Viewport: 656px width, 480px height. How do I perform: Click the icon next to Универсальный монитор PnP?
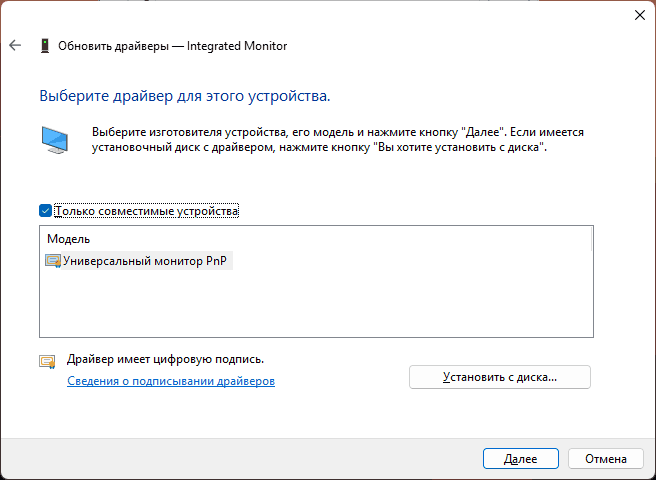[53, 261]
